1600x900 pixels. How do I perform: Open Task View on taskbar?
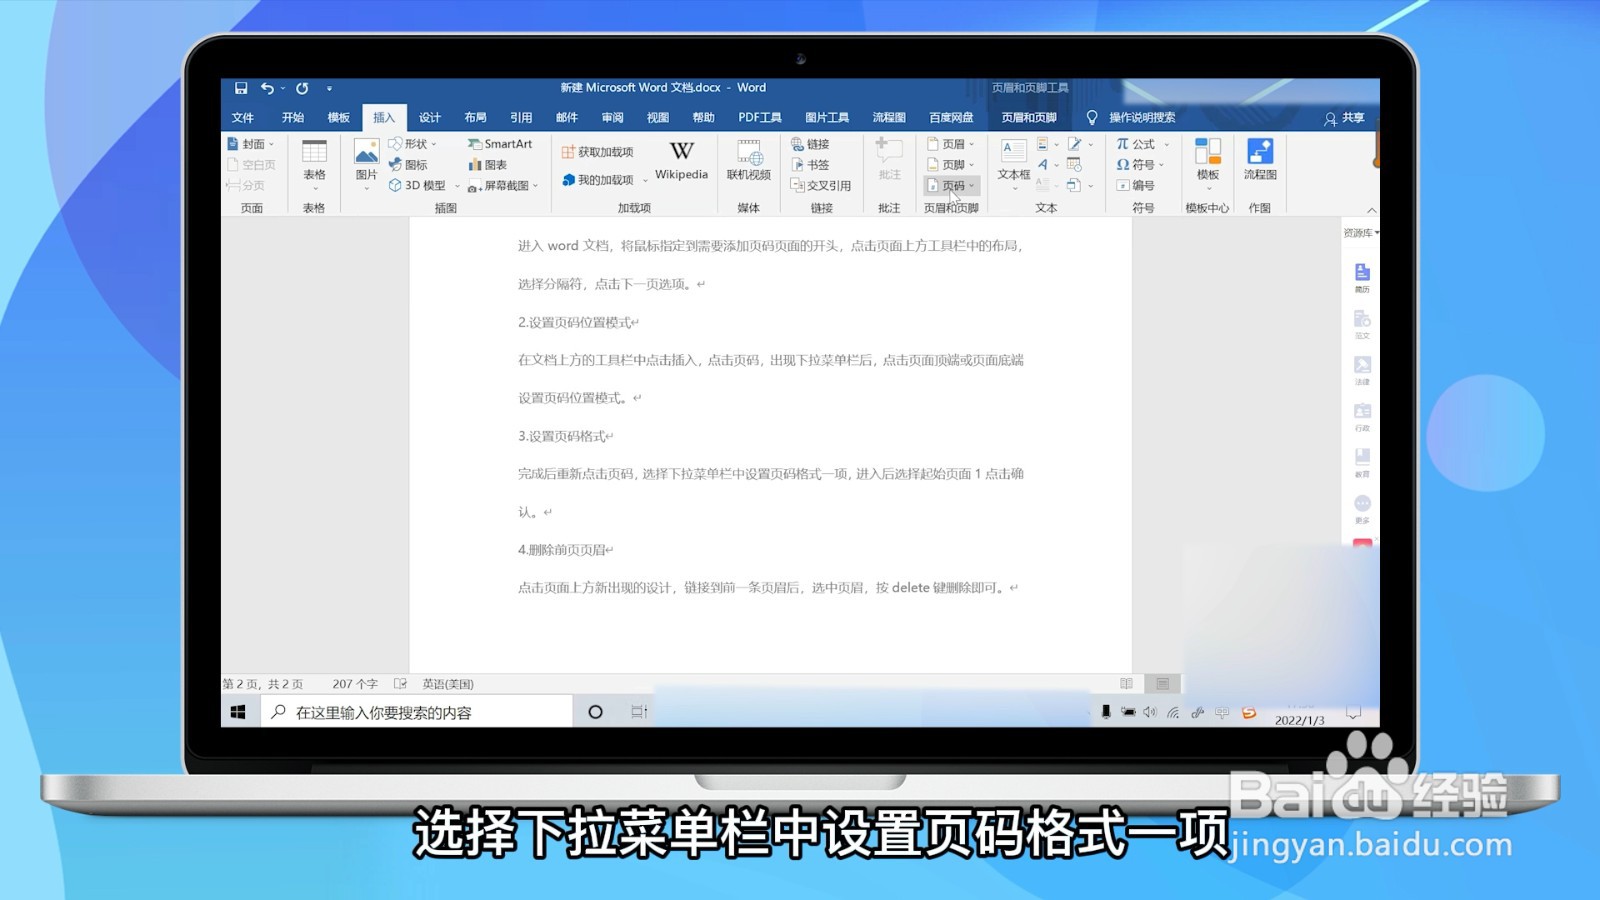[x=639, y=712]
